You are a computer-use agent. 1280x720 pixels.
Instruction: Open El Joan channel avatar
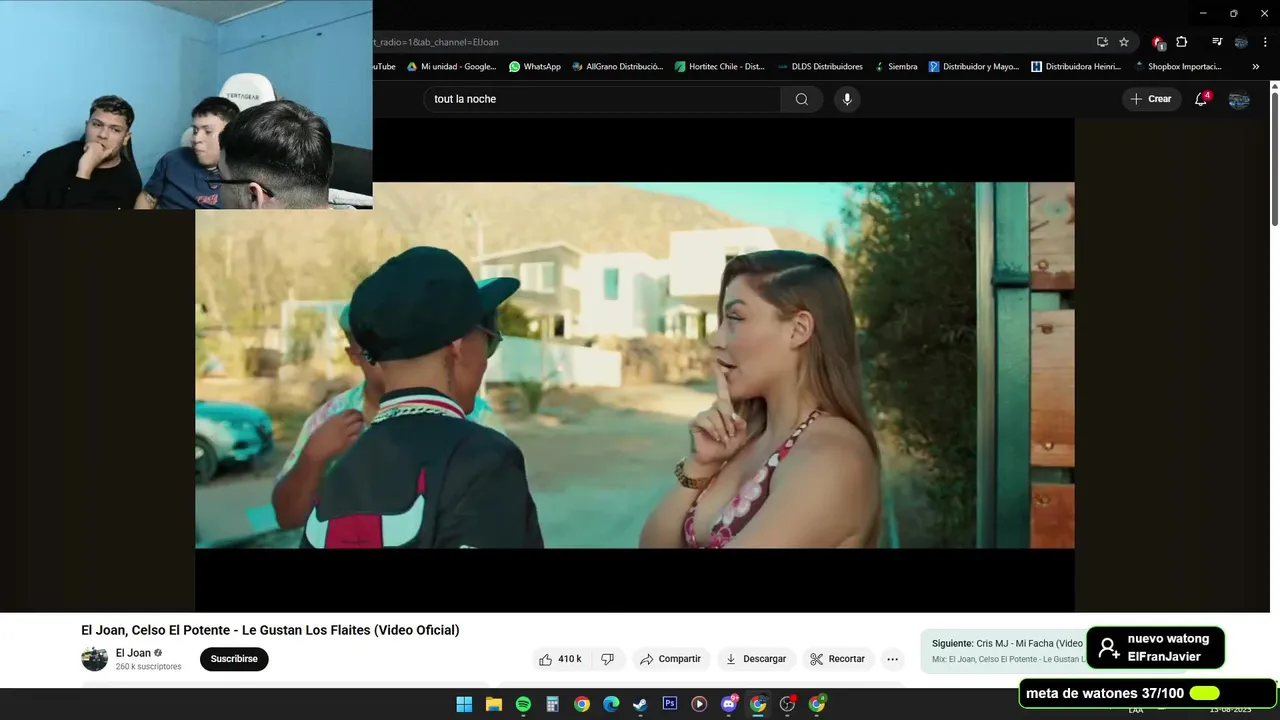coord(94,659)
